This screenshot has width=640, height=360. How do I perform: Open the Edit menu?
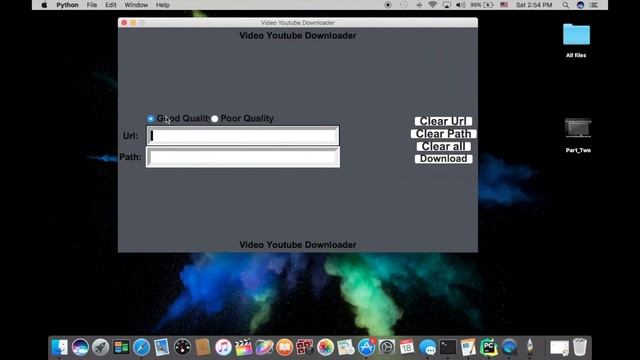coord(111,5)
